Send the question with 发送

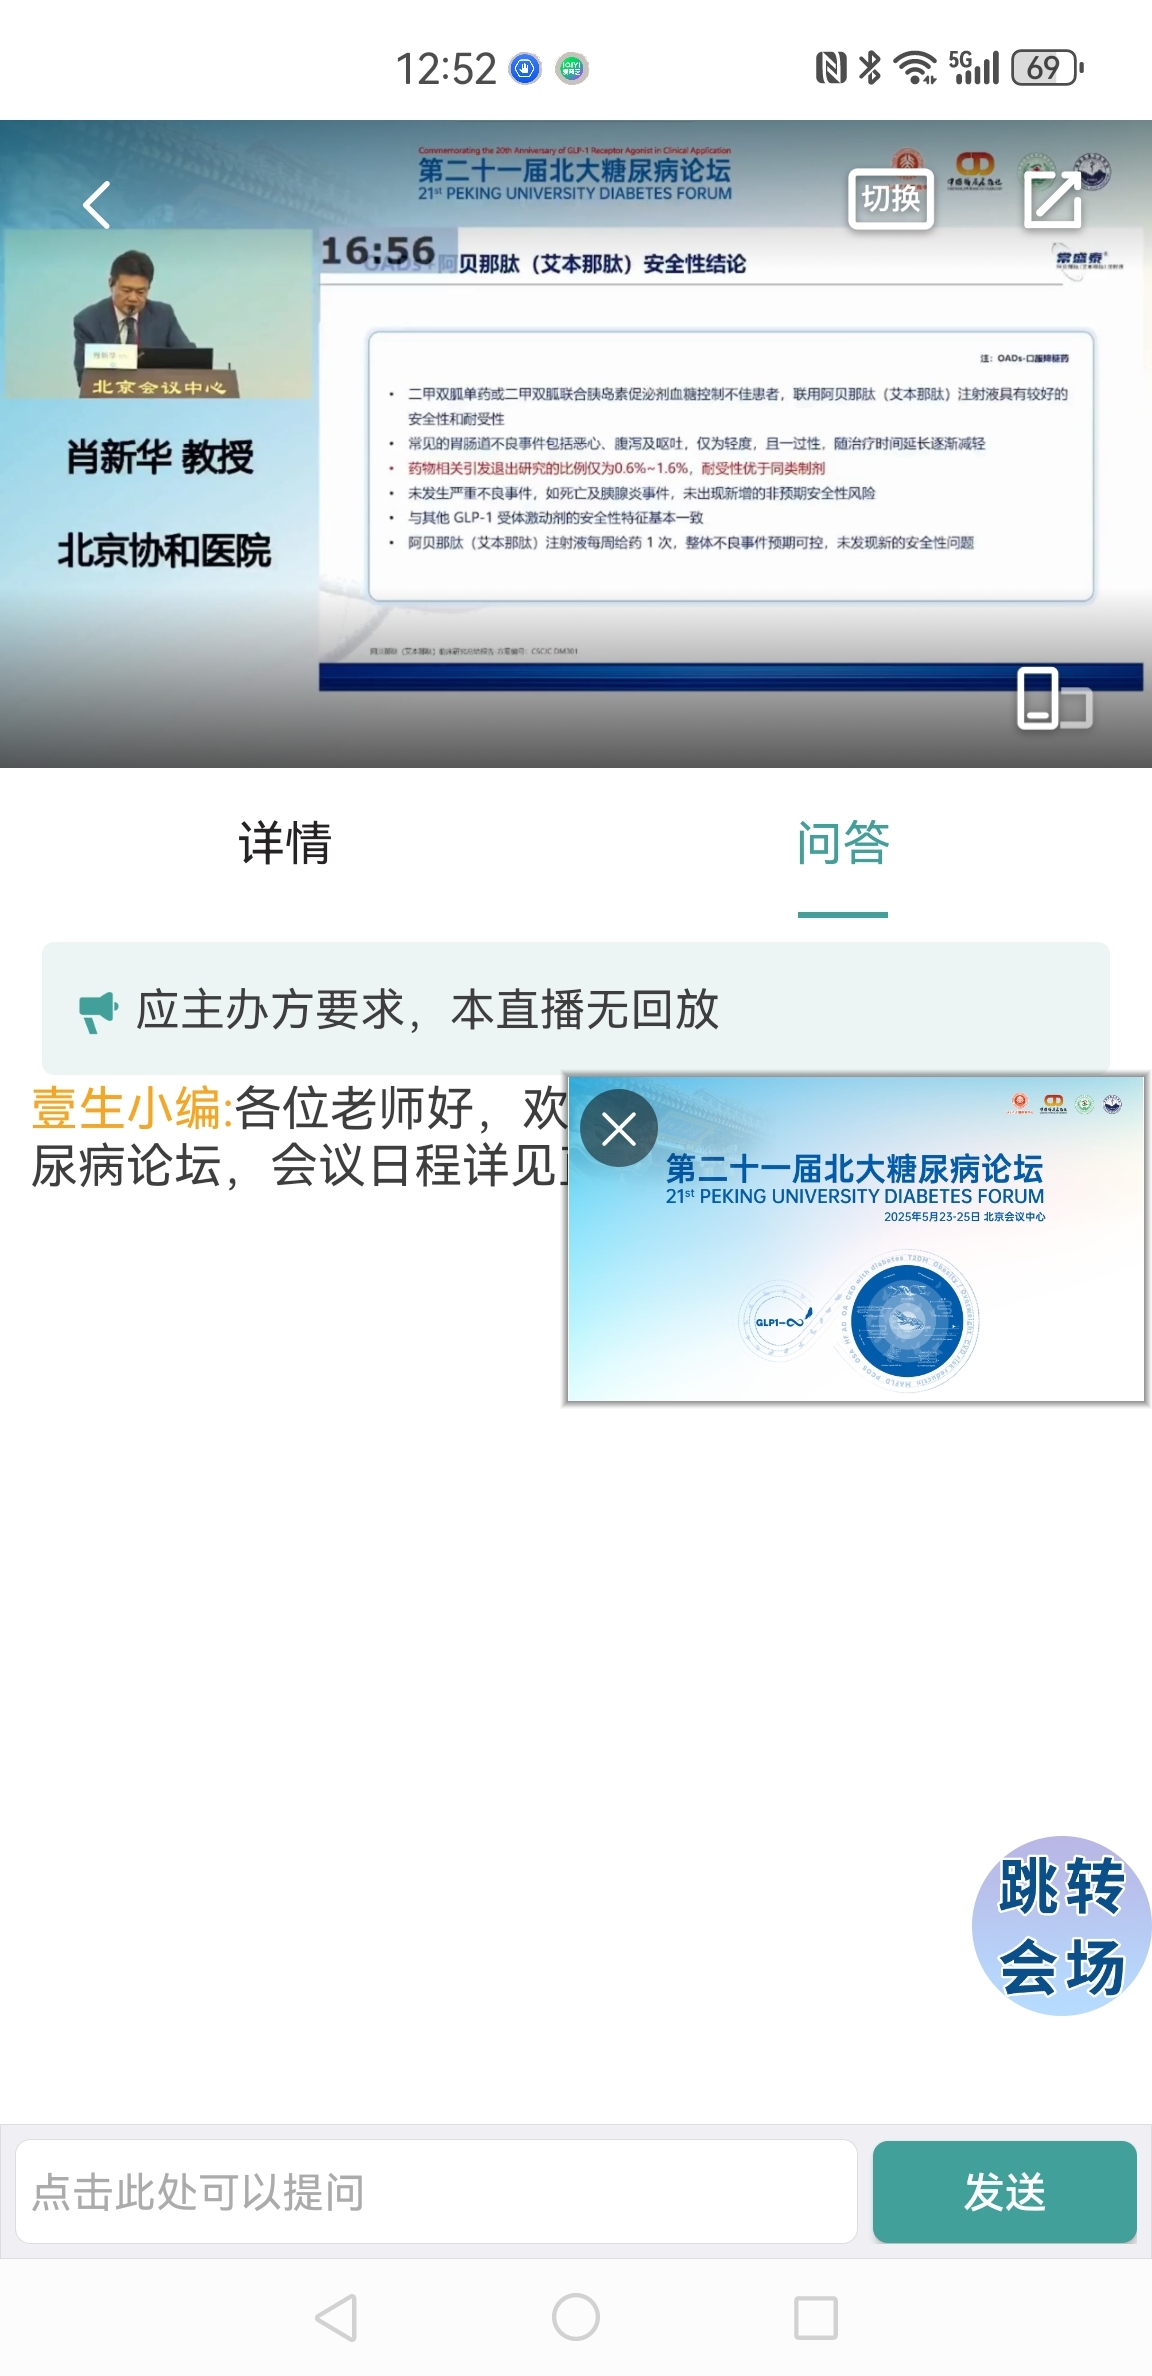[x=1004, y=2192]
